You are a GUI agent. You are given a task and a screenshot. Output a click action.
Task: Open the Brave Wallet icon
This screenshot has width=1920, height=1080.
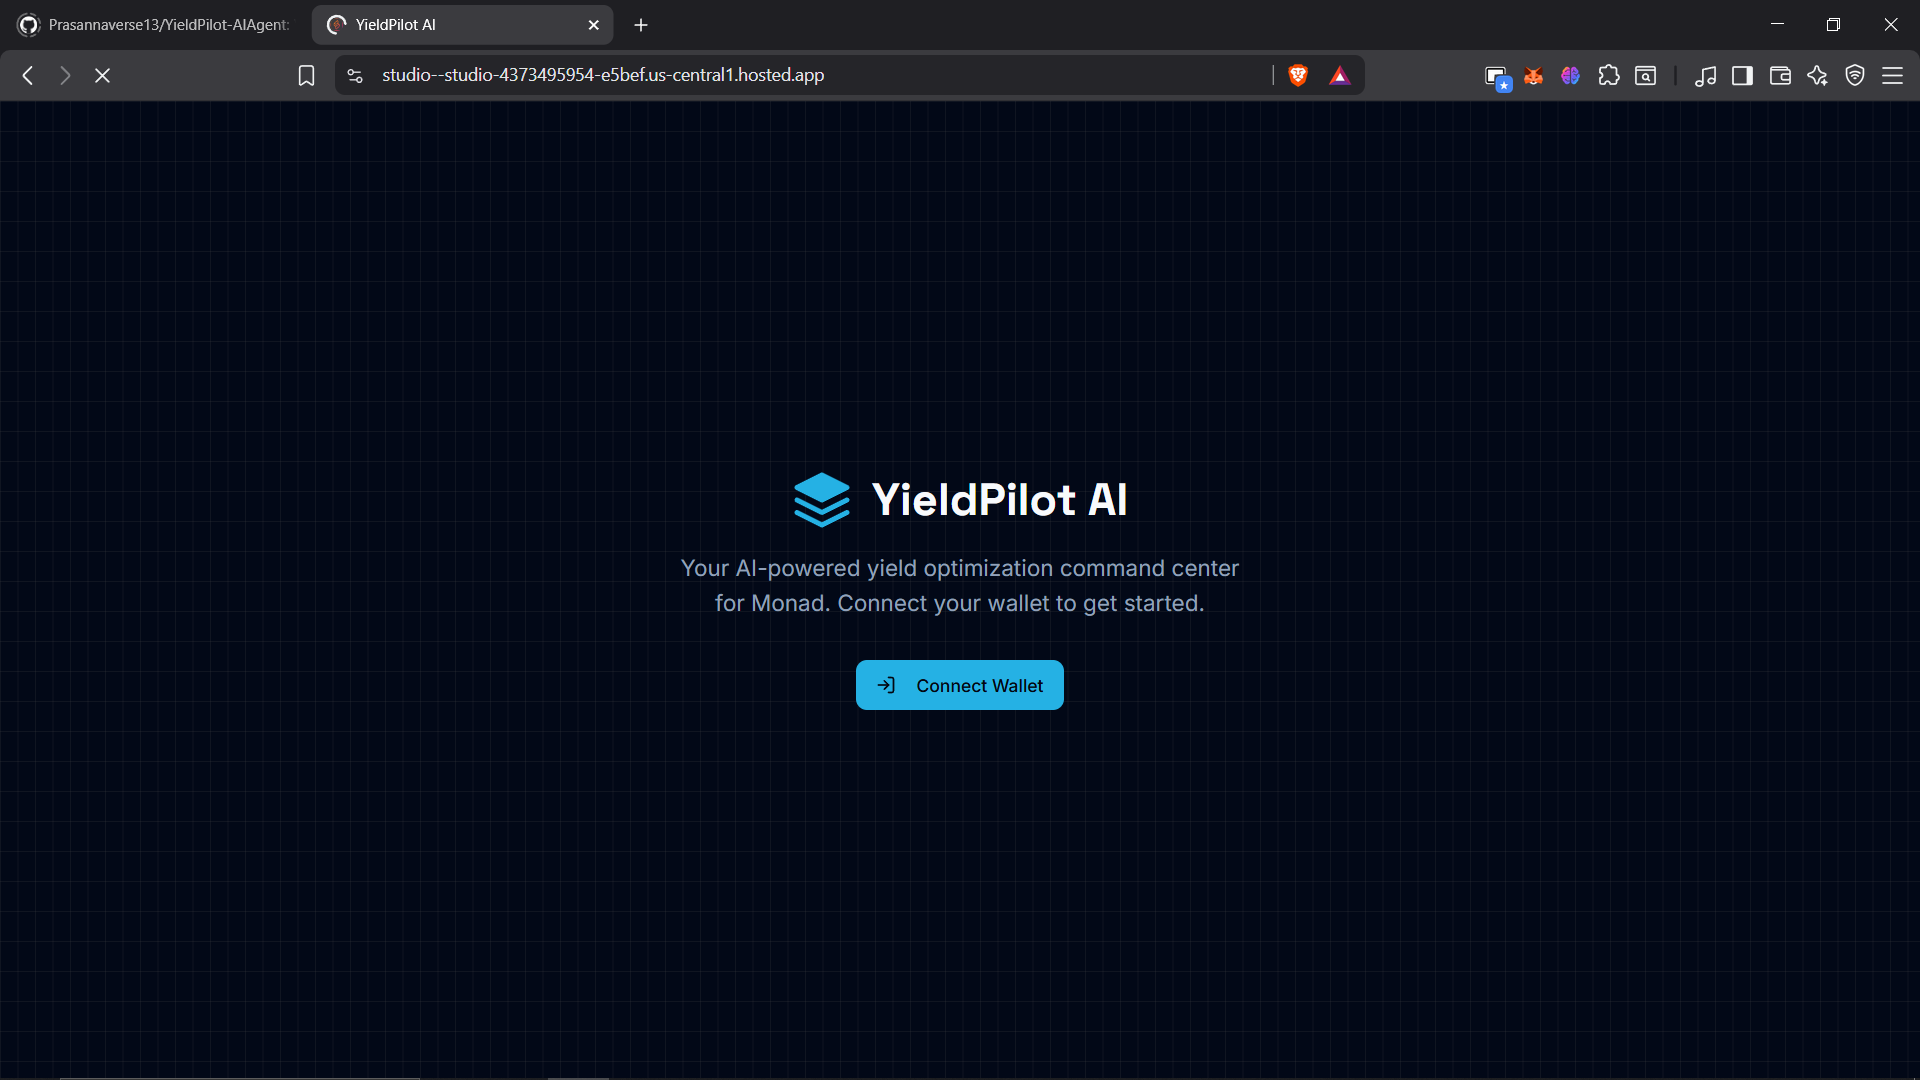click(1780, 75)
